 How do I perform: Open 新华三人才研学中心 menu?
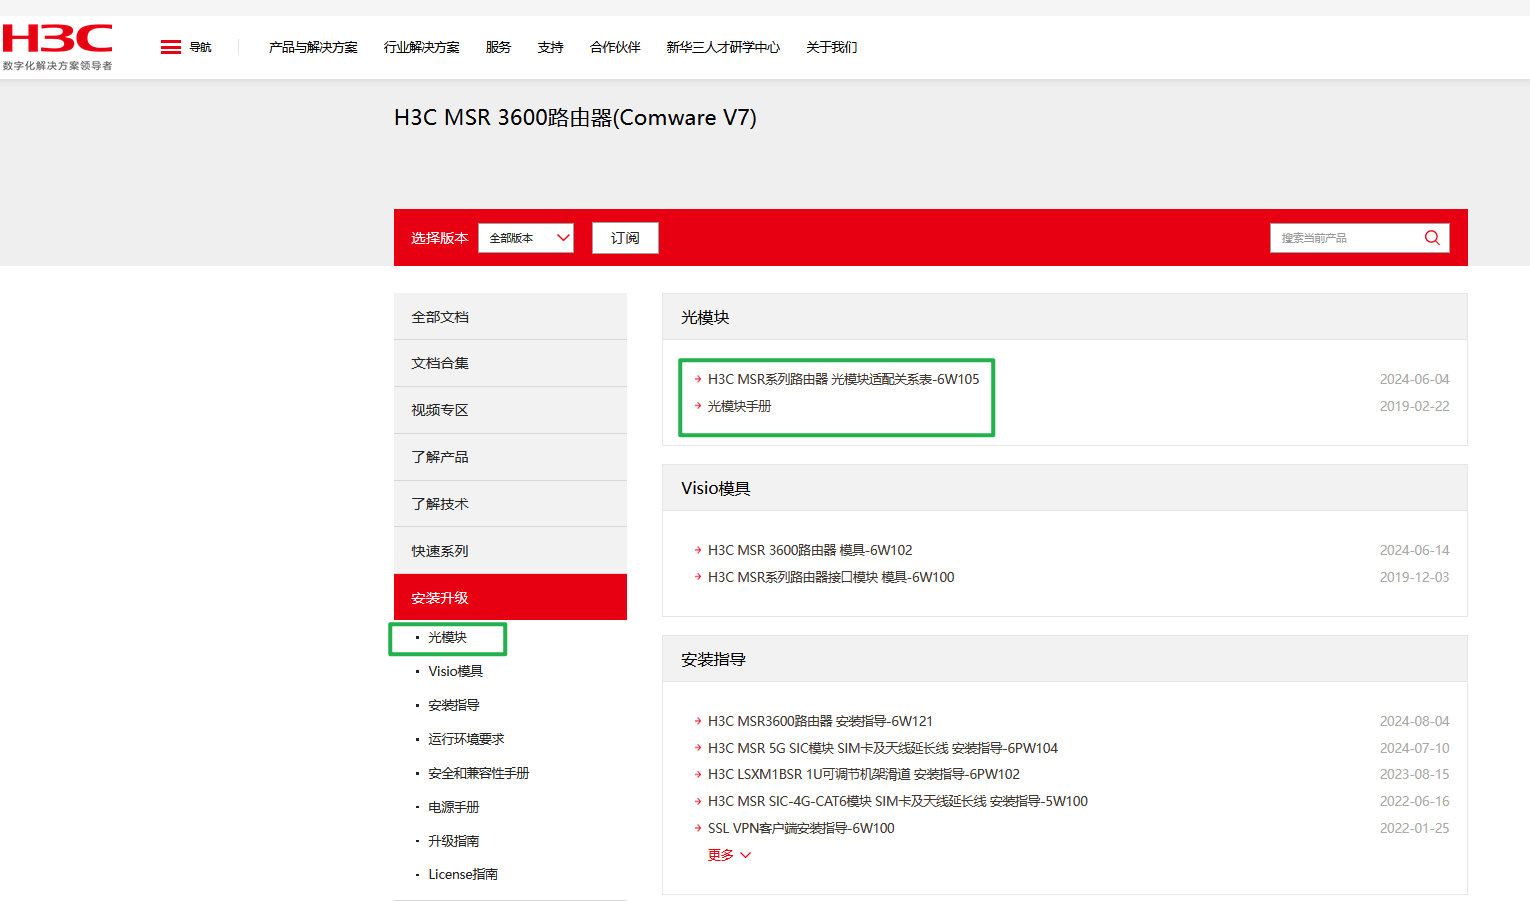coord(723,47)
